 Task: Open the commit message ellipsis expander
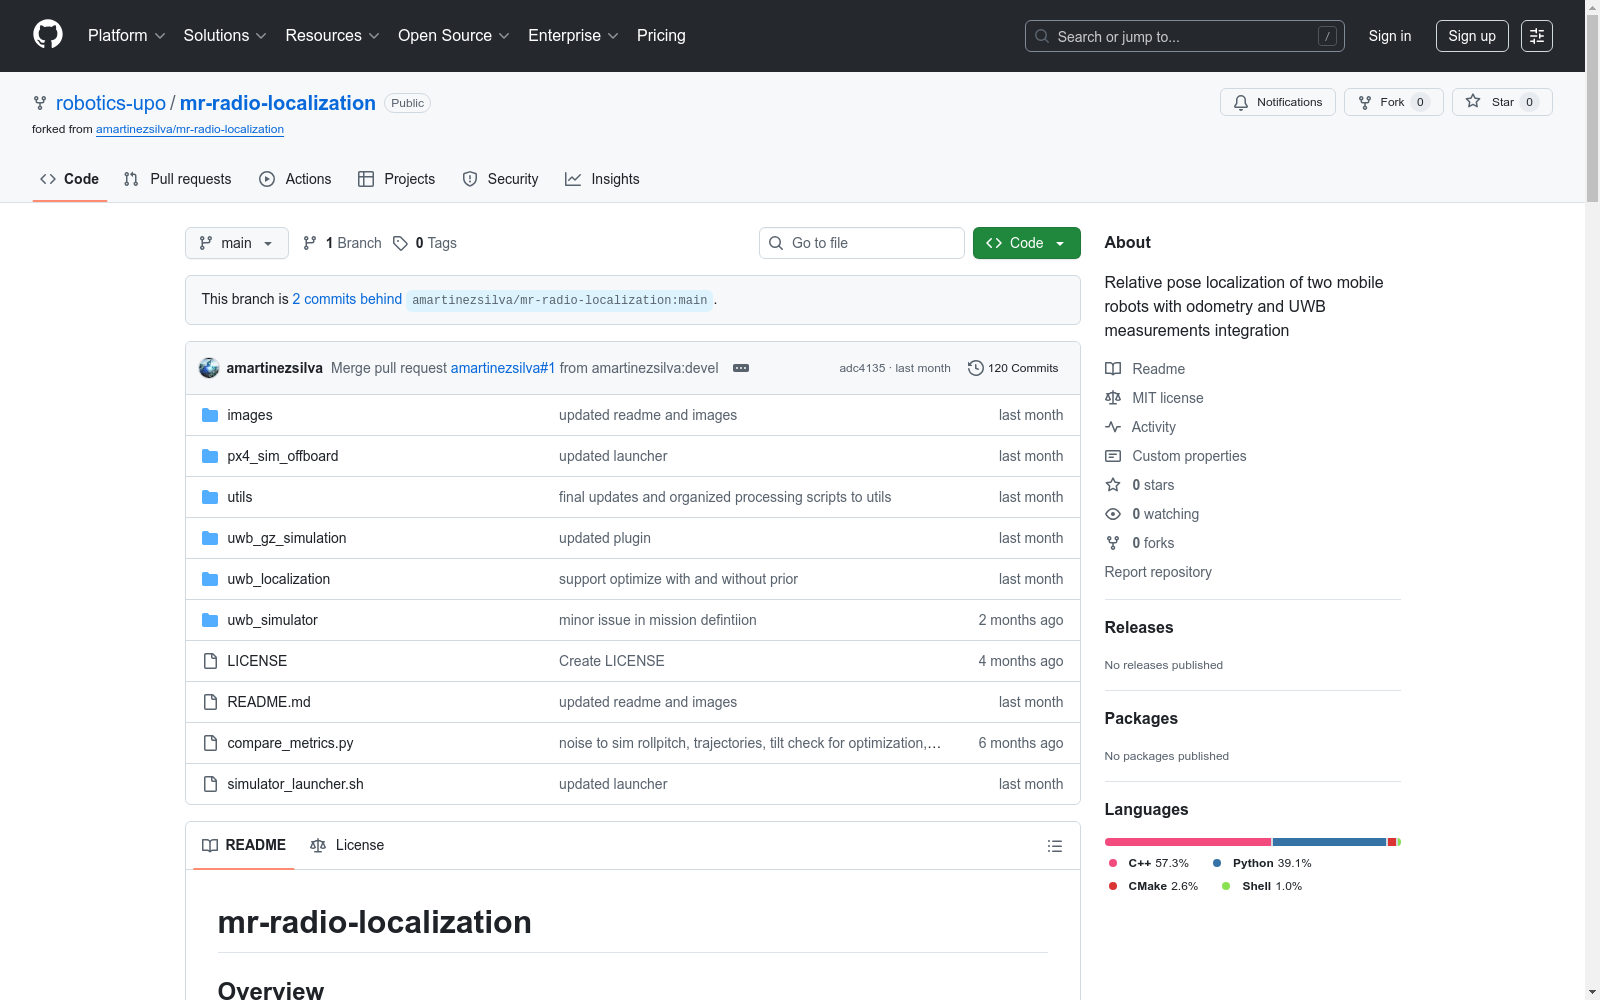click(741, 368)
